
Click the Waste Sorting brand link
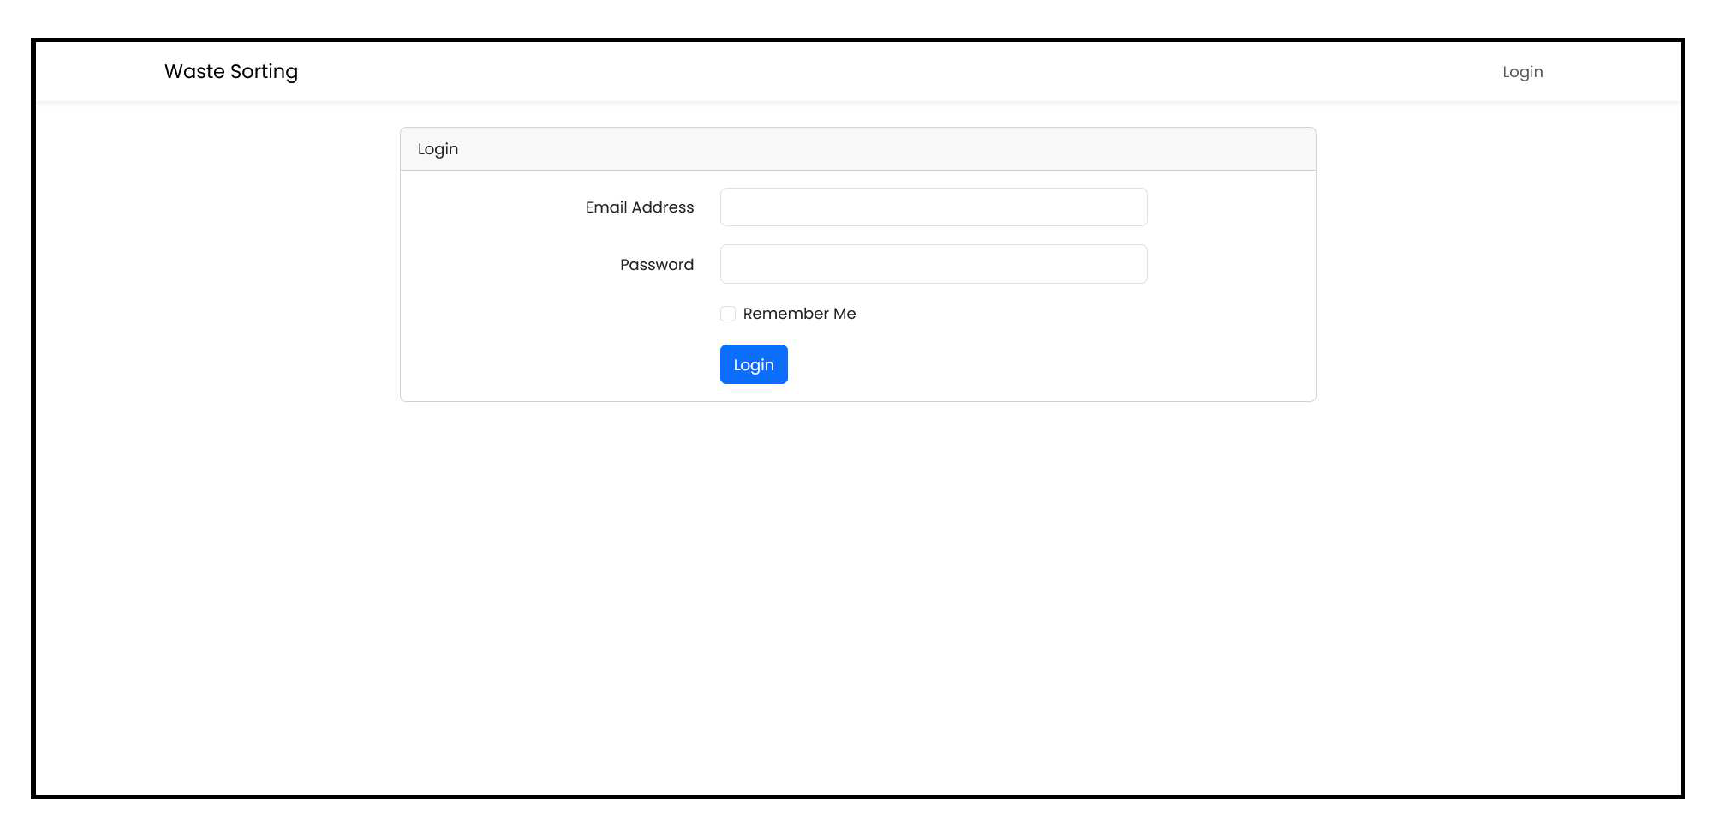pos(231,71)
